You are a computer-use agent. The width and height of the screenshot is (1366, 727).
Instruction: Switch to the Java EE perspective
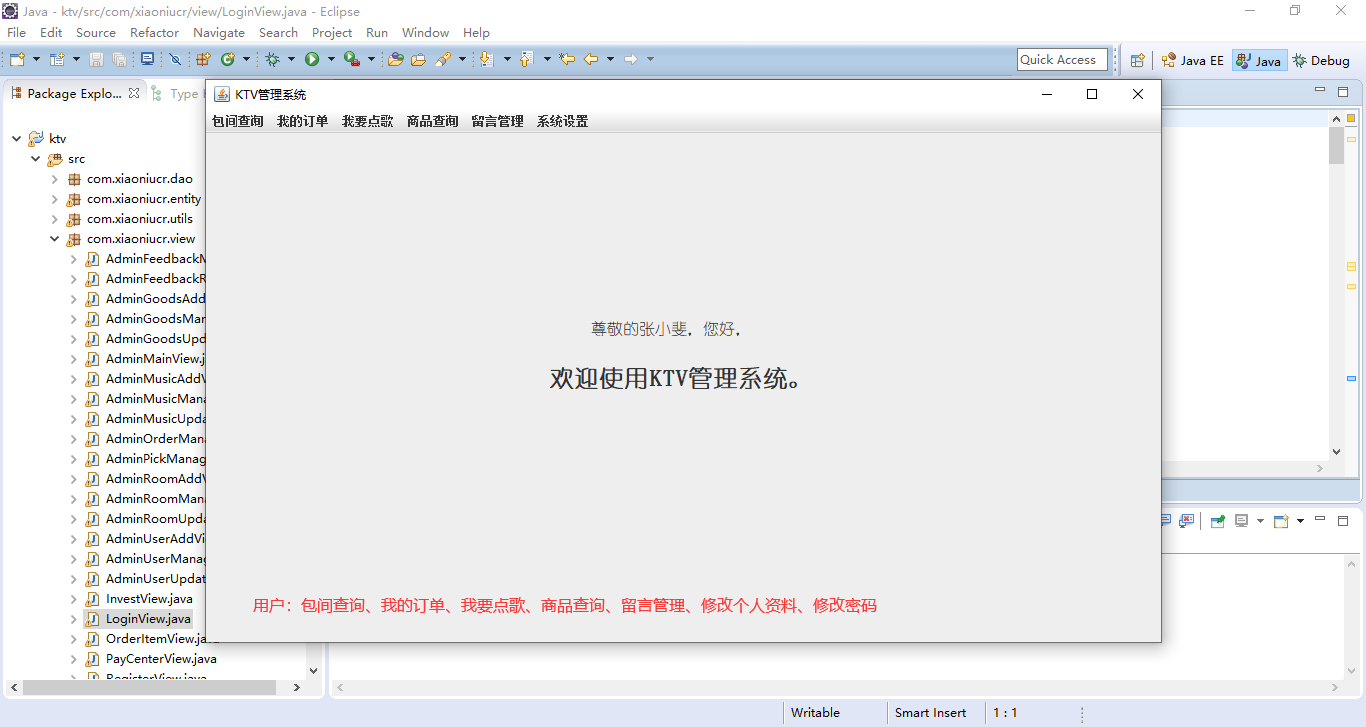[1192, 60]
